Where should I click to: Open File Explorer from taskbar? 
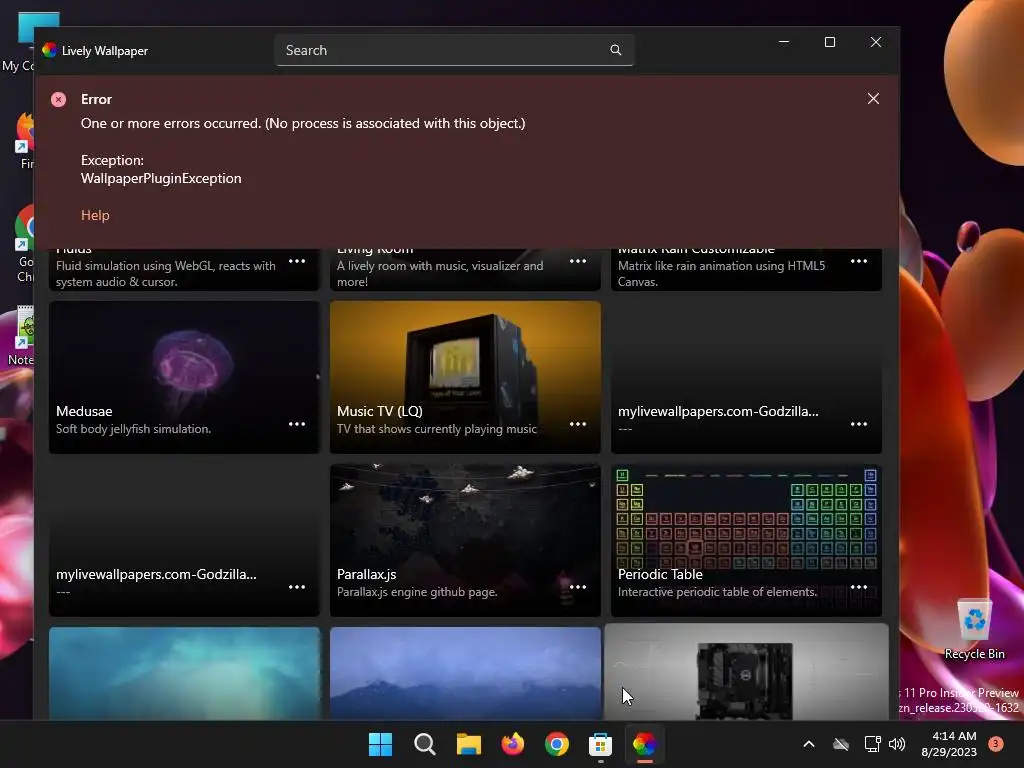468,744
